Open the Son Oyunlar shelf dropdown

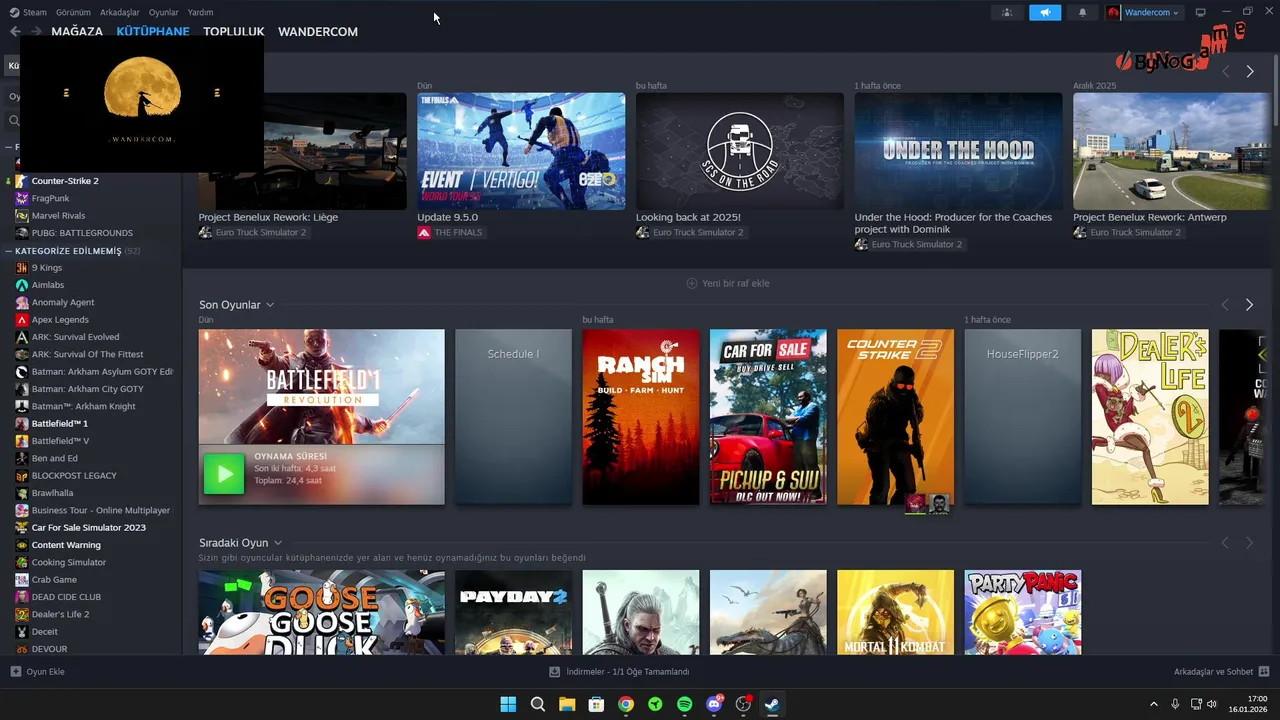pyautogui.click(x=270, y=305)
